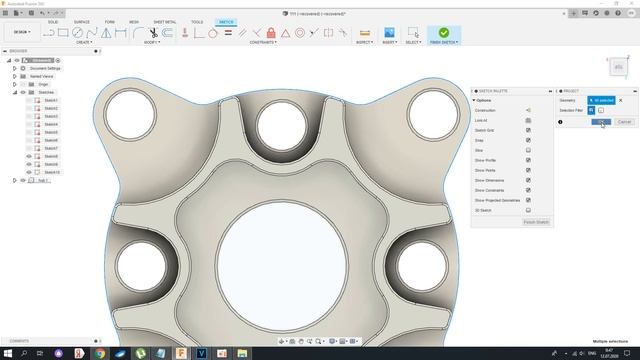Click the Measure inspect icon
Screen dimensions: 640x360
(x=364, y=33)
